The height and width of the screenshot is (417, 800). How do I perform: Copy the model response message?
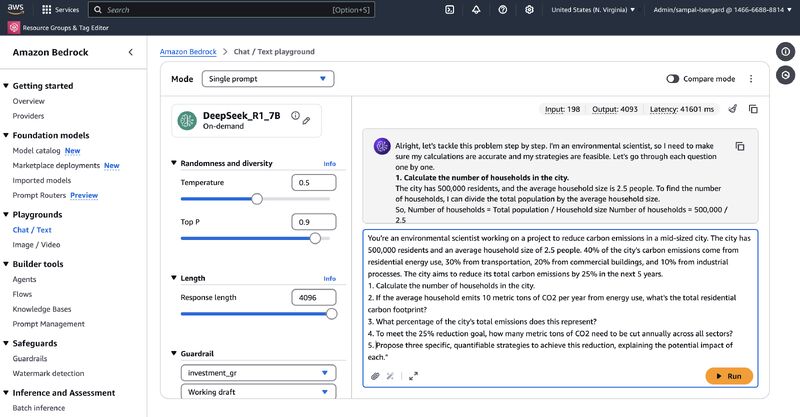[740, 146]
